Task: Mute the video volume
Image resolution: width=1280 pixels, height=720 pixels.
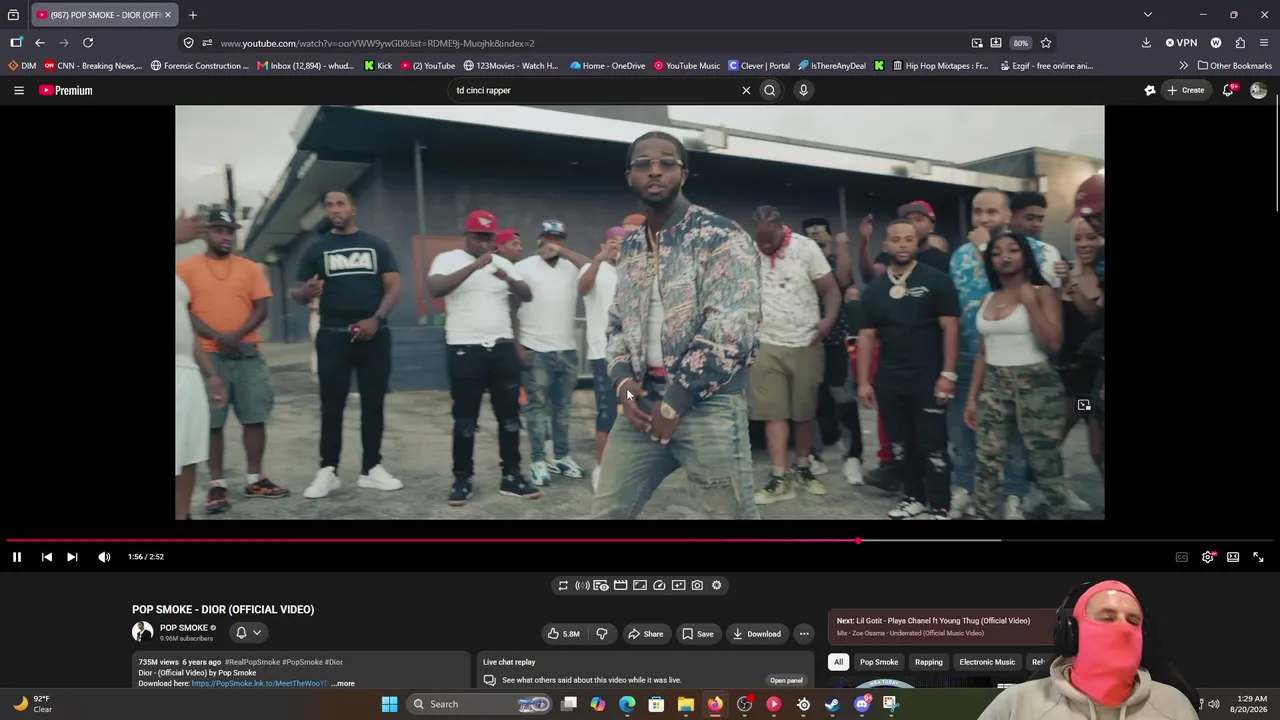Action: tap(104, 557)
